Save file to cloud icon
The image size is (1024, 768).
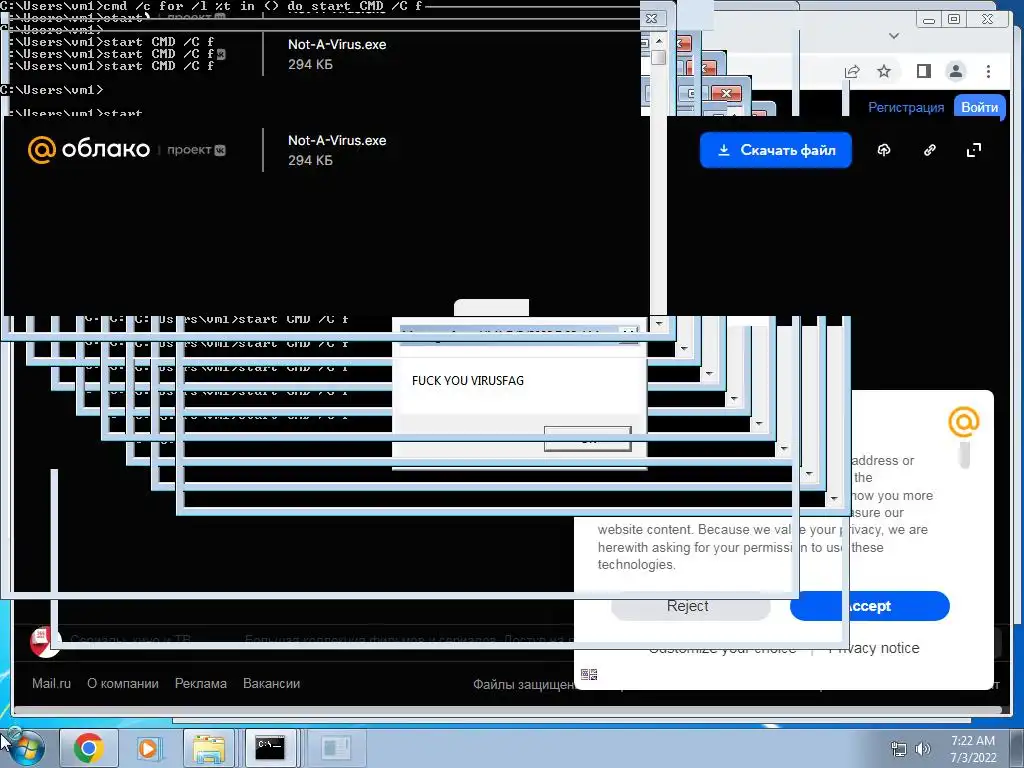pyautogui.click(x=884, y=150)
